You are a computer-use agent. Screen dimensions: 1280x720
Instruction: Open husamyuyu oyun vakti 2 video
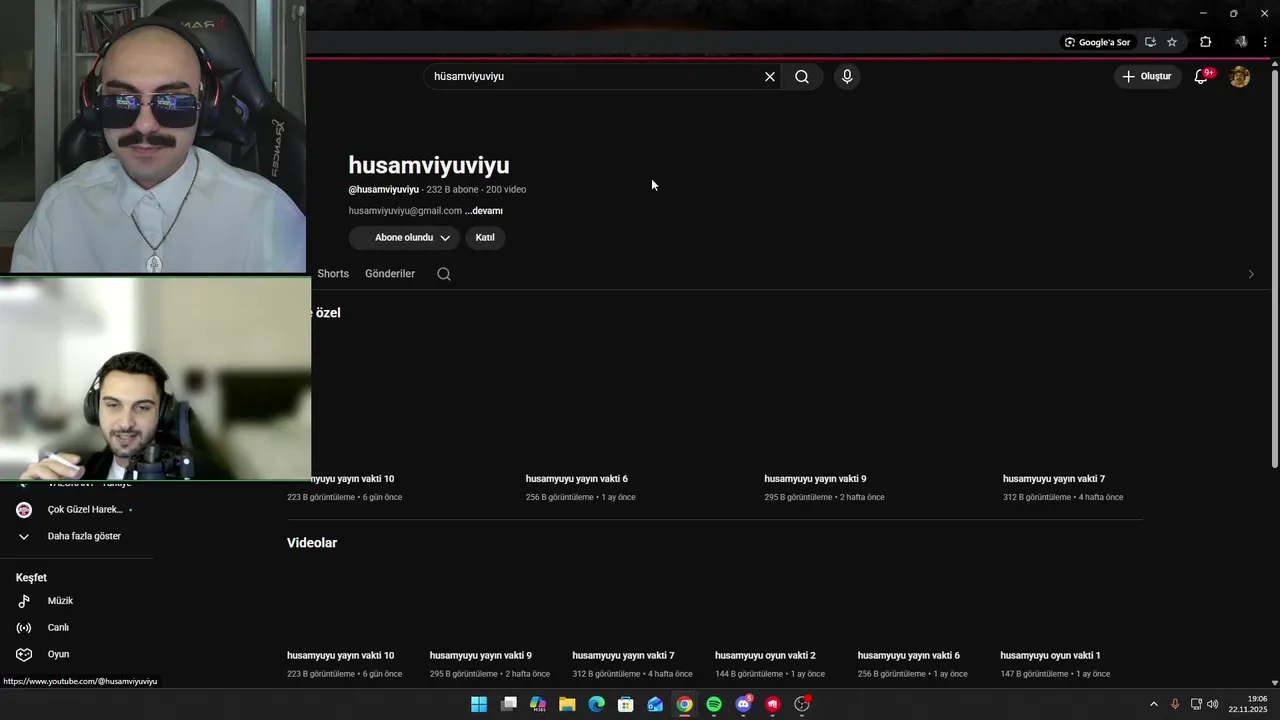765,656
